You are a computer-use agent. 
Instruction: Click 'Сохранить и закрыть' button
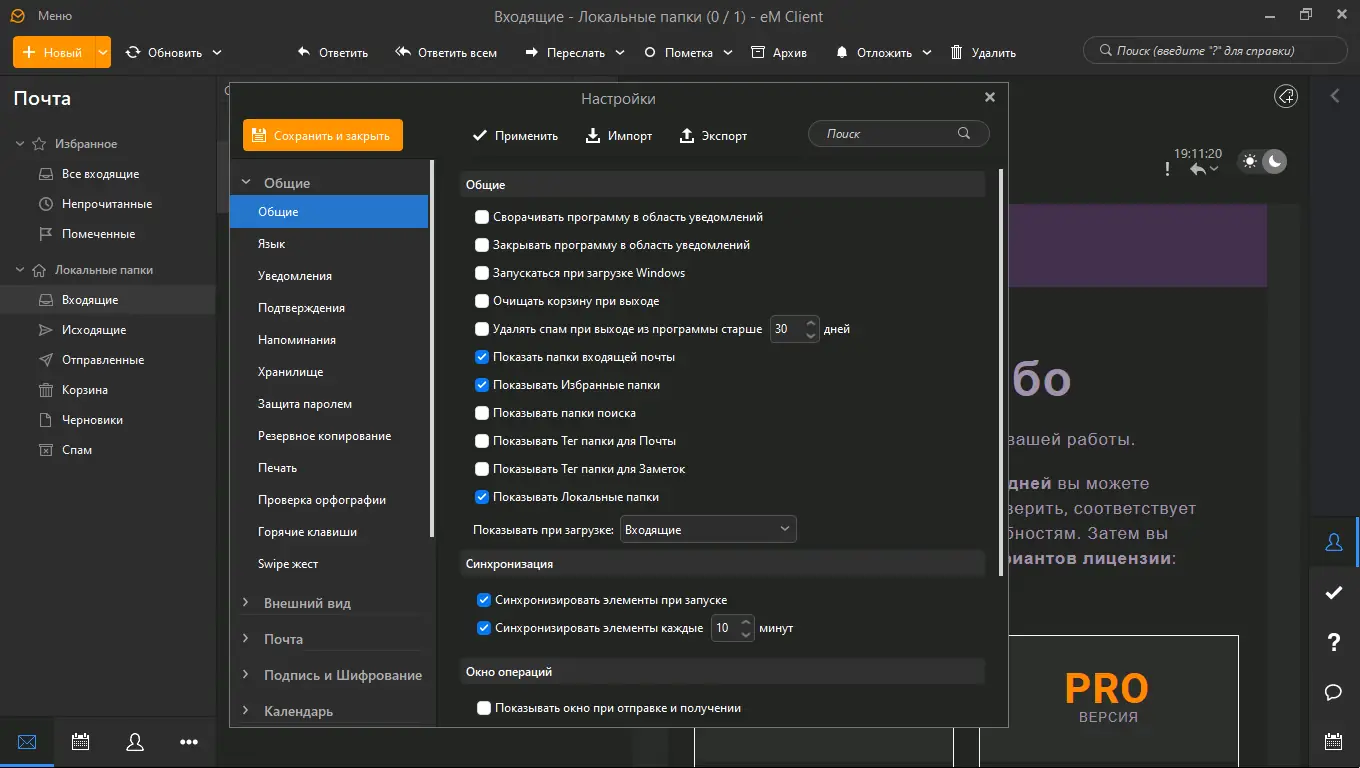click(x=323, y=135)
